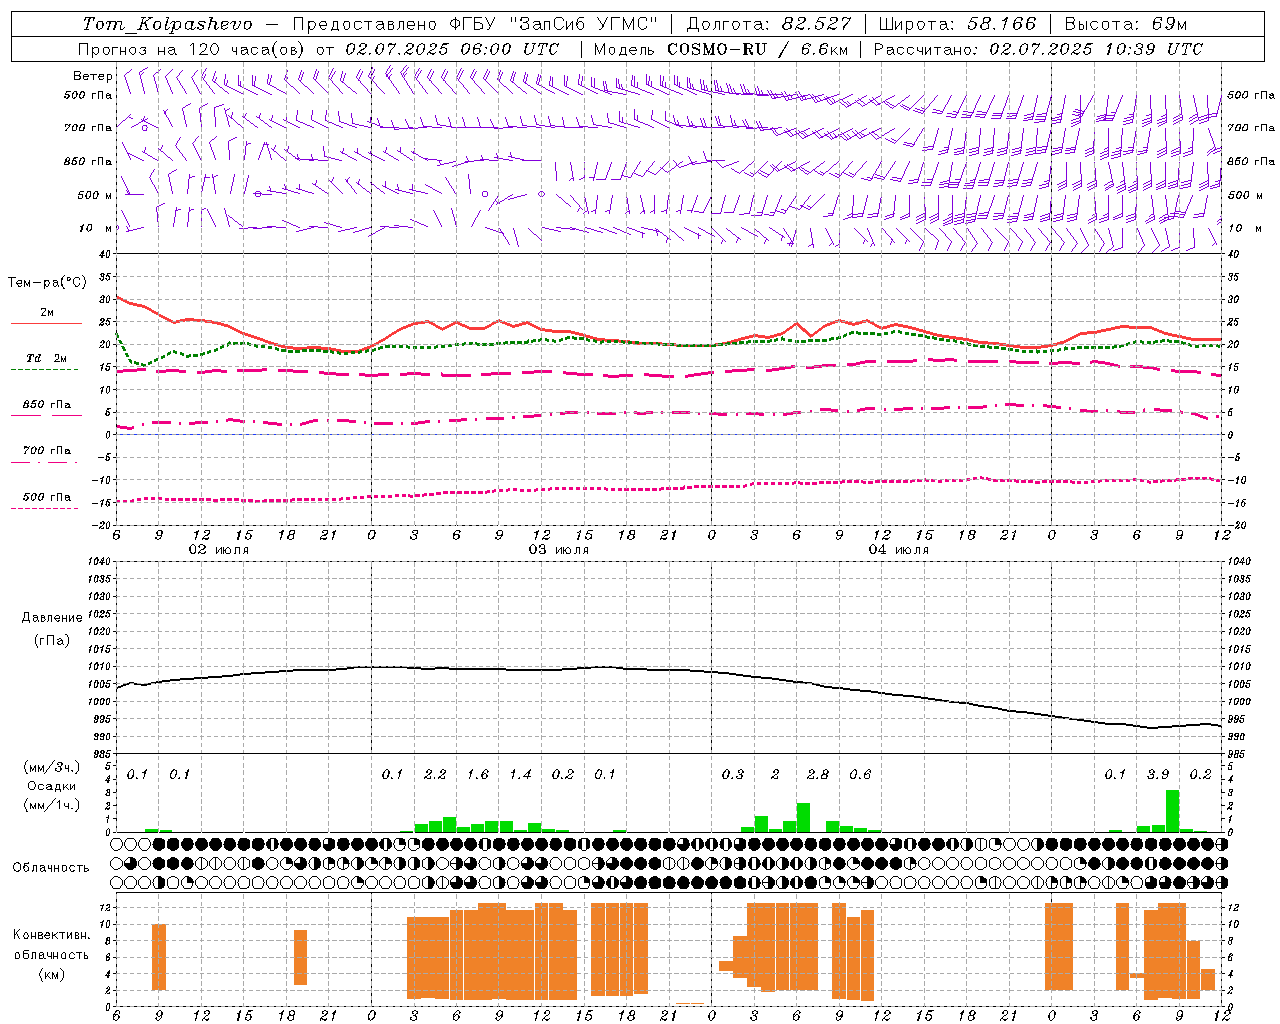
Task: Click the 'Широта: 58.166' latitude value
Action: [957, 24]
